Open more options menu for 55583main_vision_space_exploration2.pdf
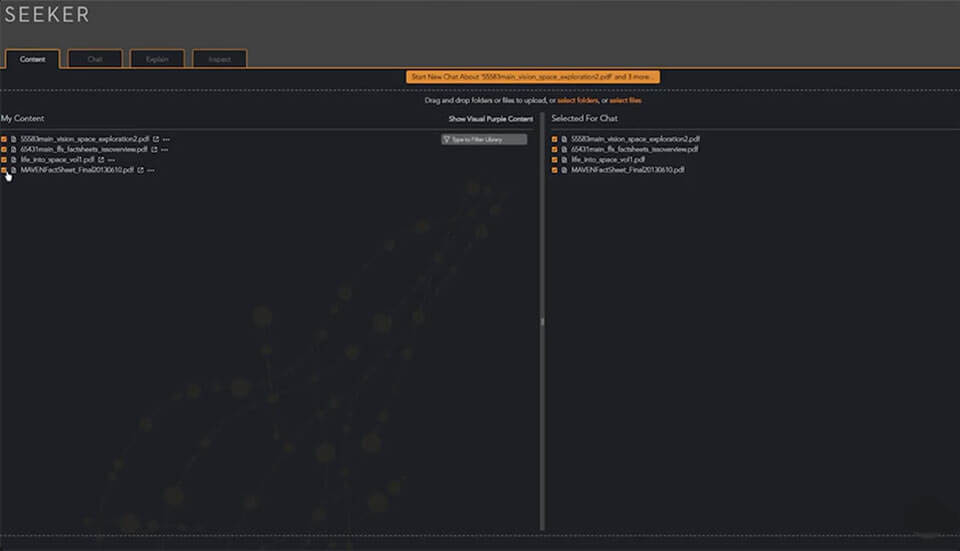The width and height of the screenshot is (960, 551). (x=166, y=139)
